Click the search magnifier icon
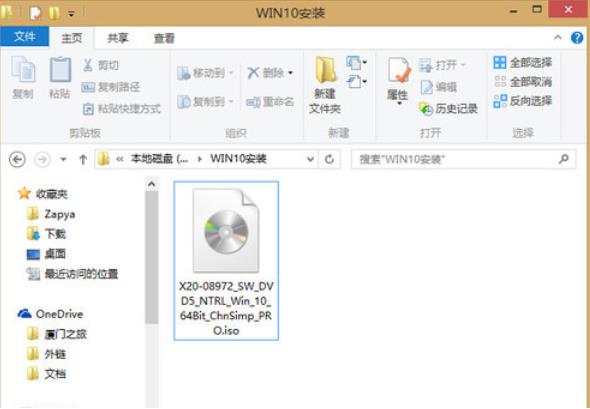The height and width of the screenshot is (409, 590). click(x=564, y=159)
